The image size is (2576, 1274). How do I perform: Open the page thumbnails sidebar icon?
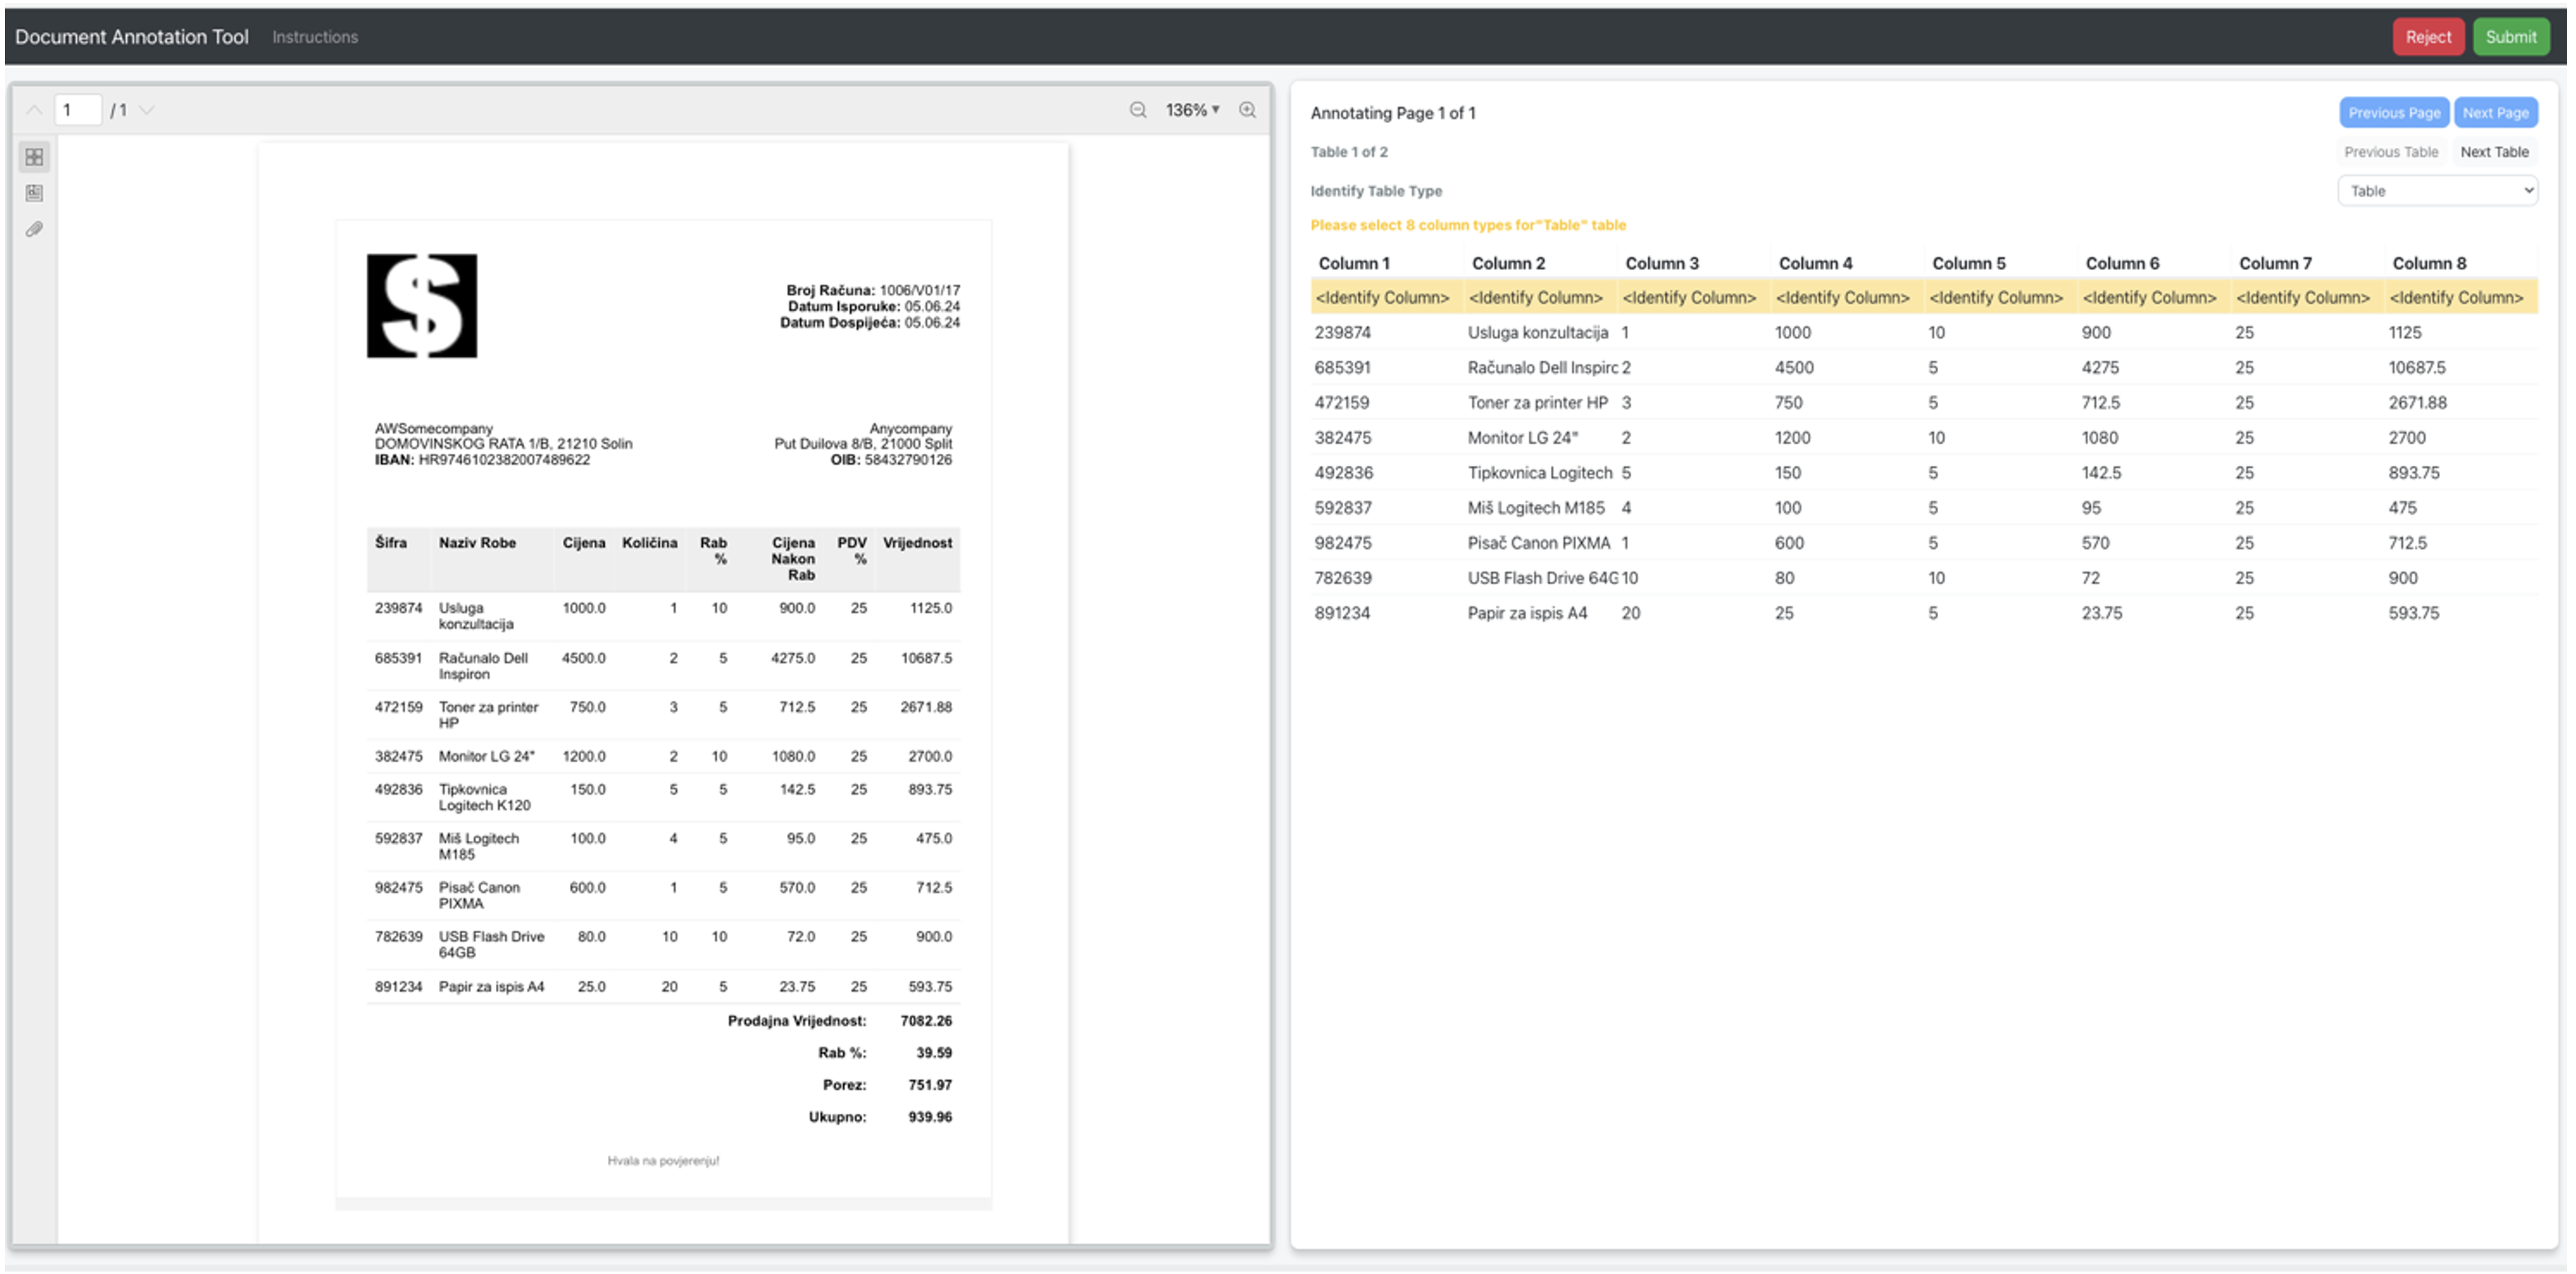(34, 157)
